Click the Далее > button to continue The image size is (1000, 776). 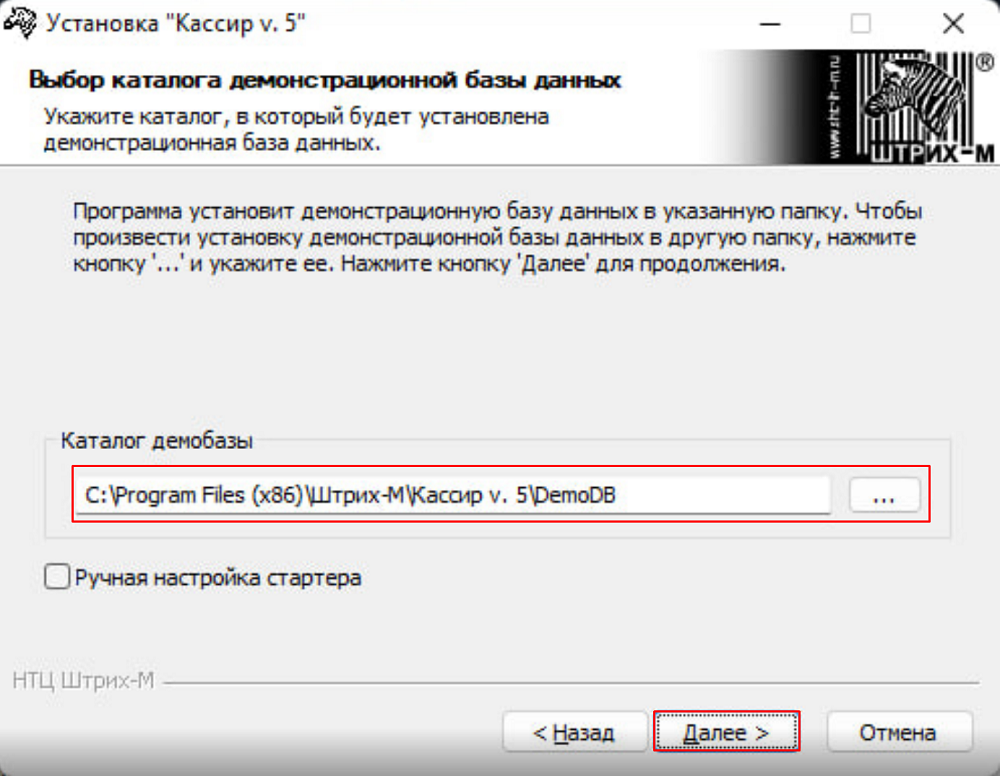[726, 732]
